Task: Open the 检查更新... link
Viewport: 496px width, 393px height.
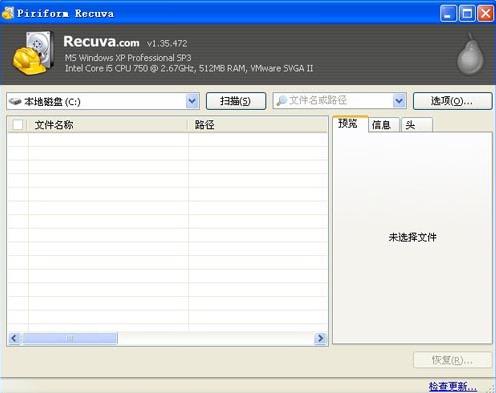Action: point(452,386)
